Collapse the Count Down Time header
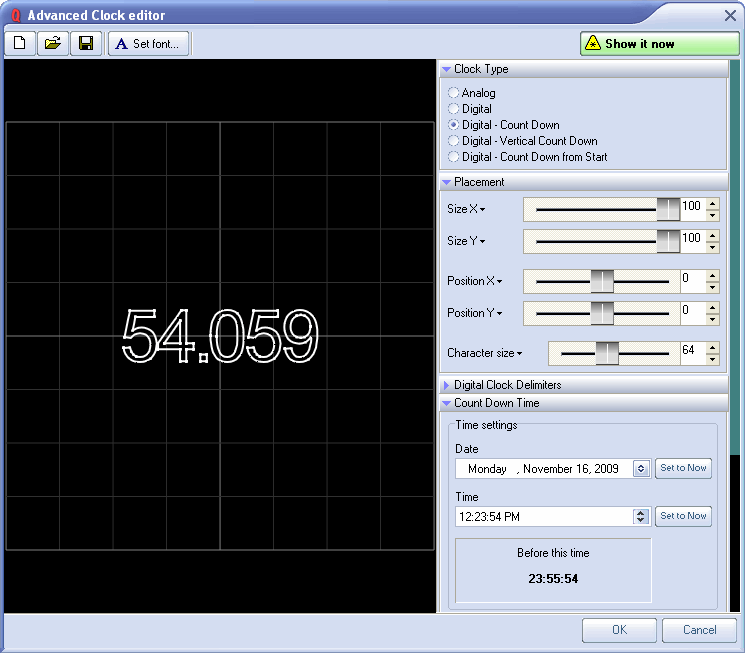 pyautogui.click(x=496, y=403)
